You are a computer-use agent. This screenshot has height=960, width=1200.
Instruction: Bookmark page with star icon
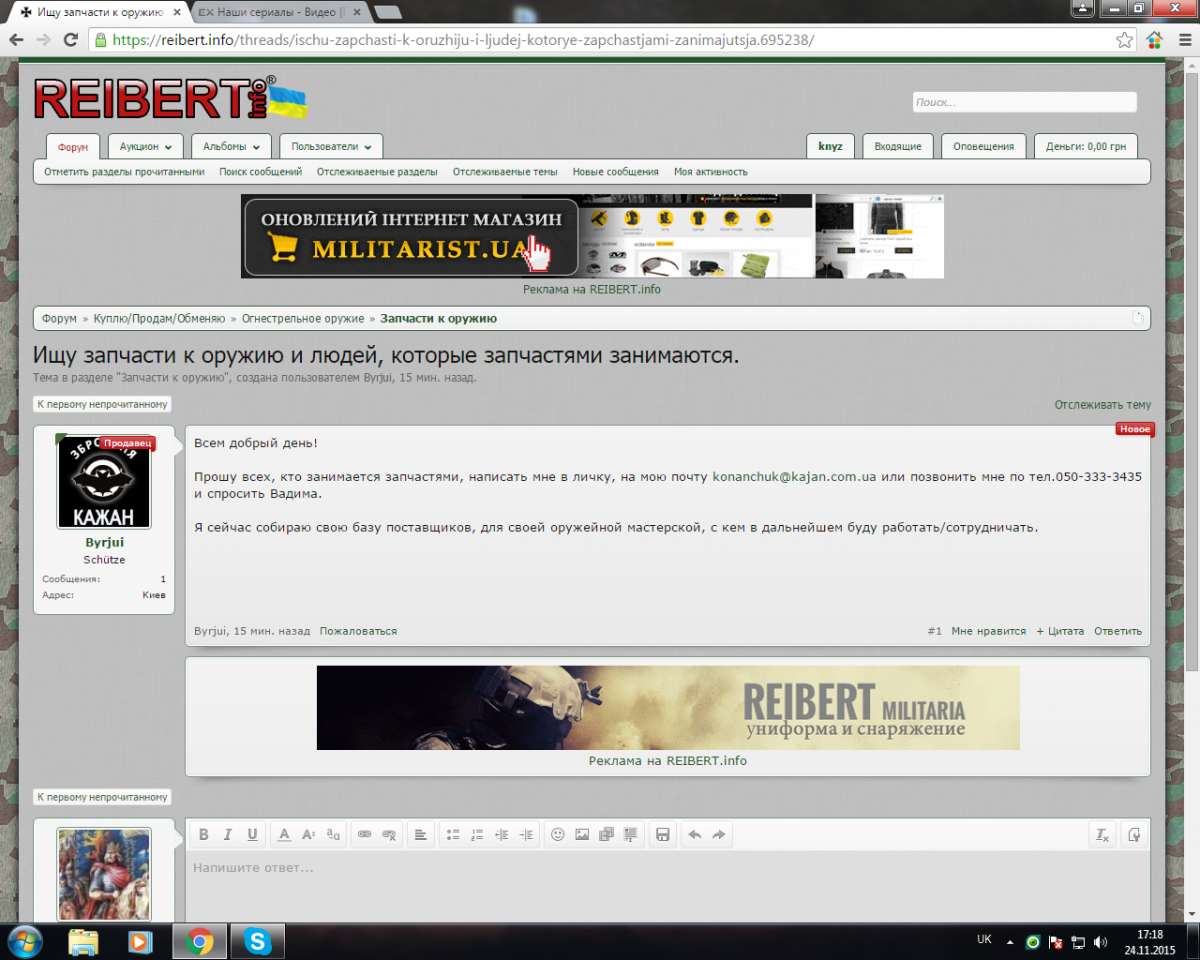point(1125,40)
